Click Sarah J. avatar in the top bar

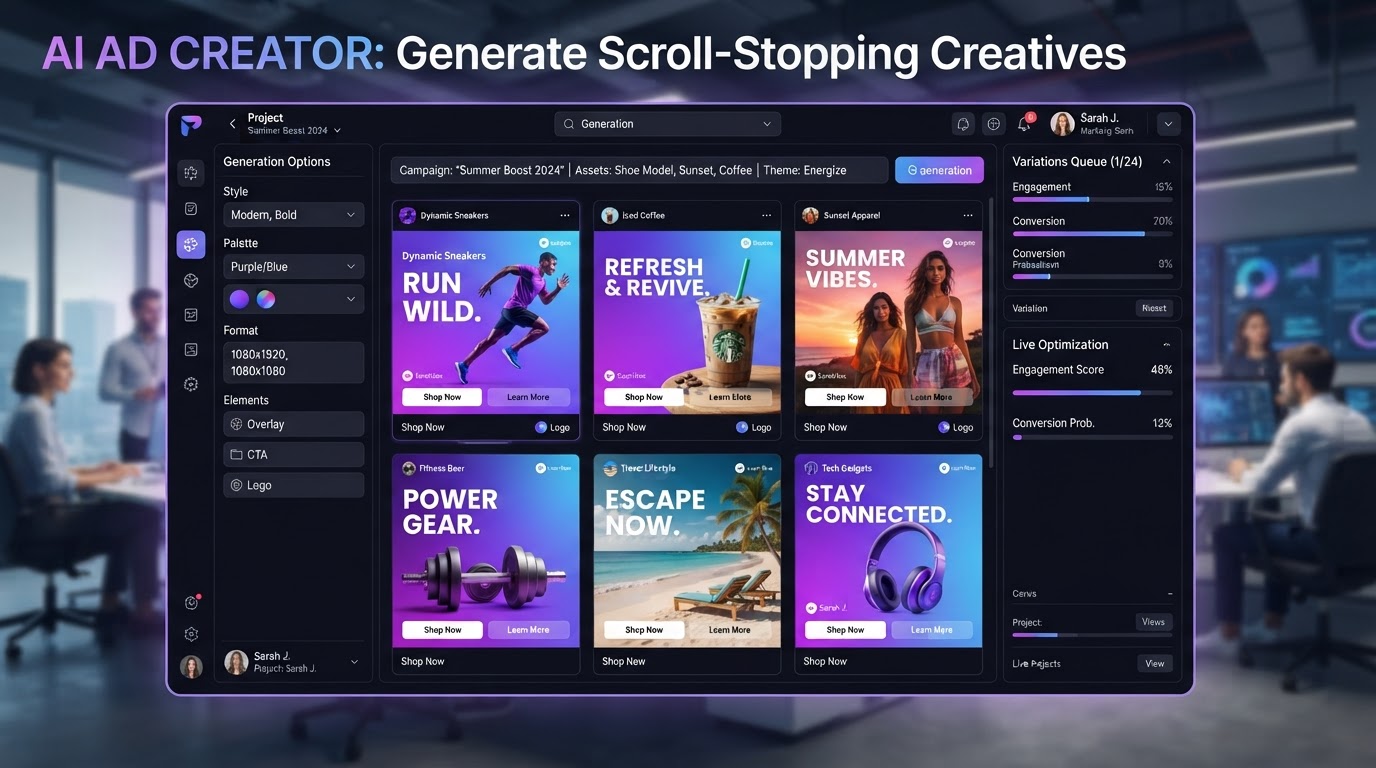pos(1063,124)
